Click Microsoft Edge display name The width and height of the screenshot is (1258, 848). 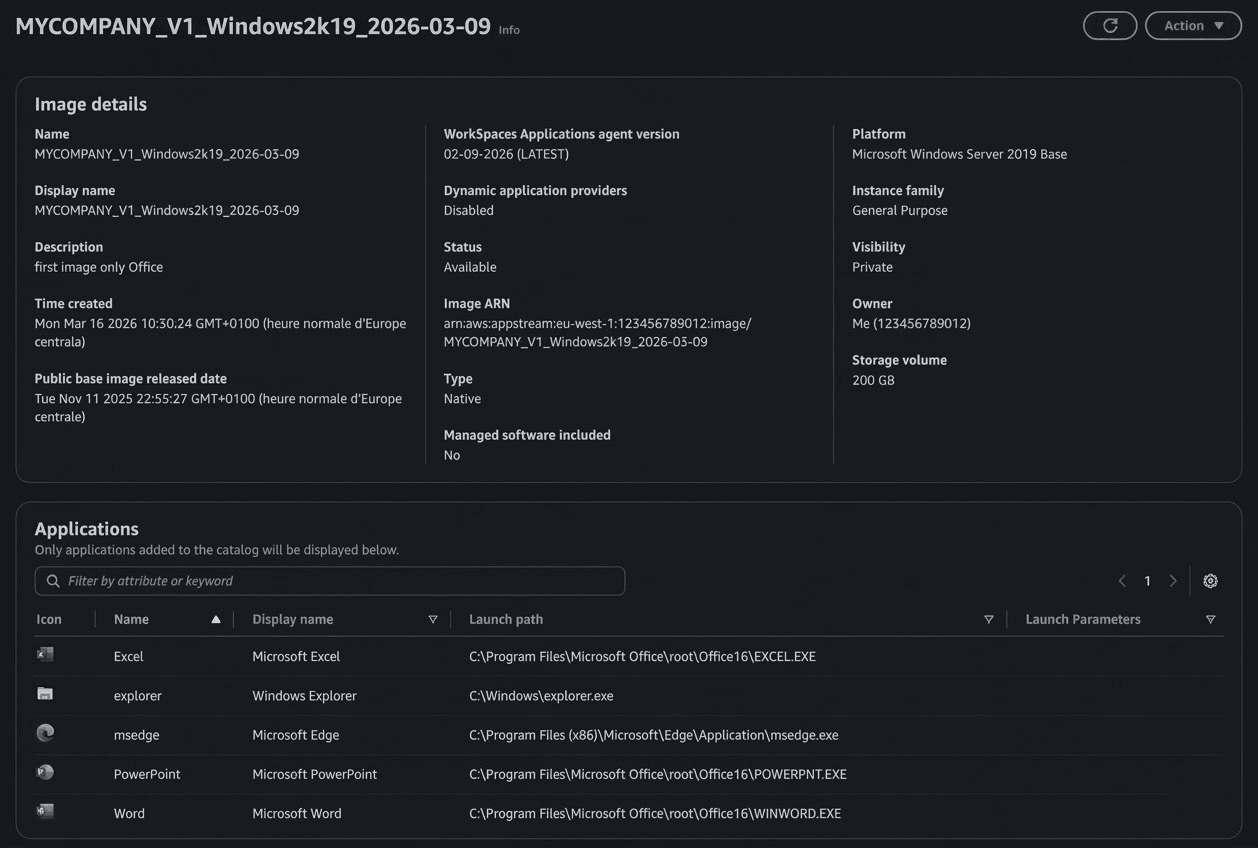click(296, 735)
